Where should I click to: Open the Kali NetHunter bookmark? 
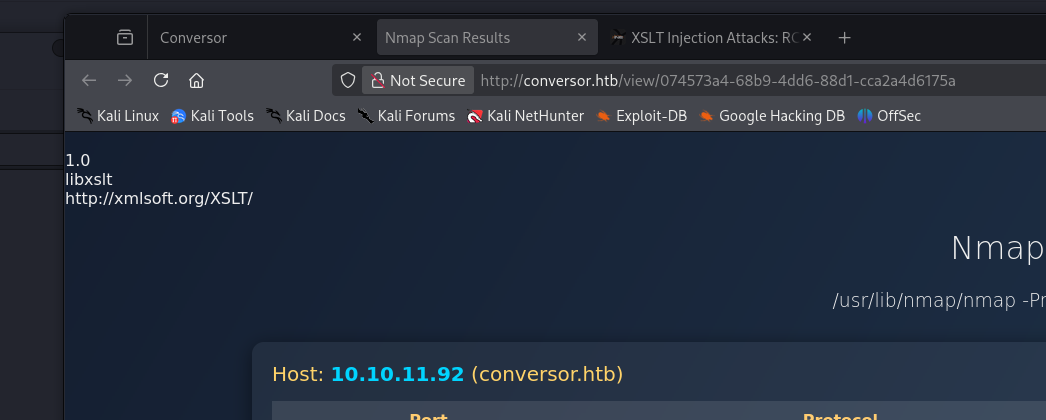(526, 116)
